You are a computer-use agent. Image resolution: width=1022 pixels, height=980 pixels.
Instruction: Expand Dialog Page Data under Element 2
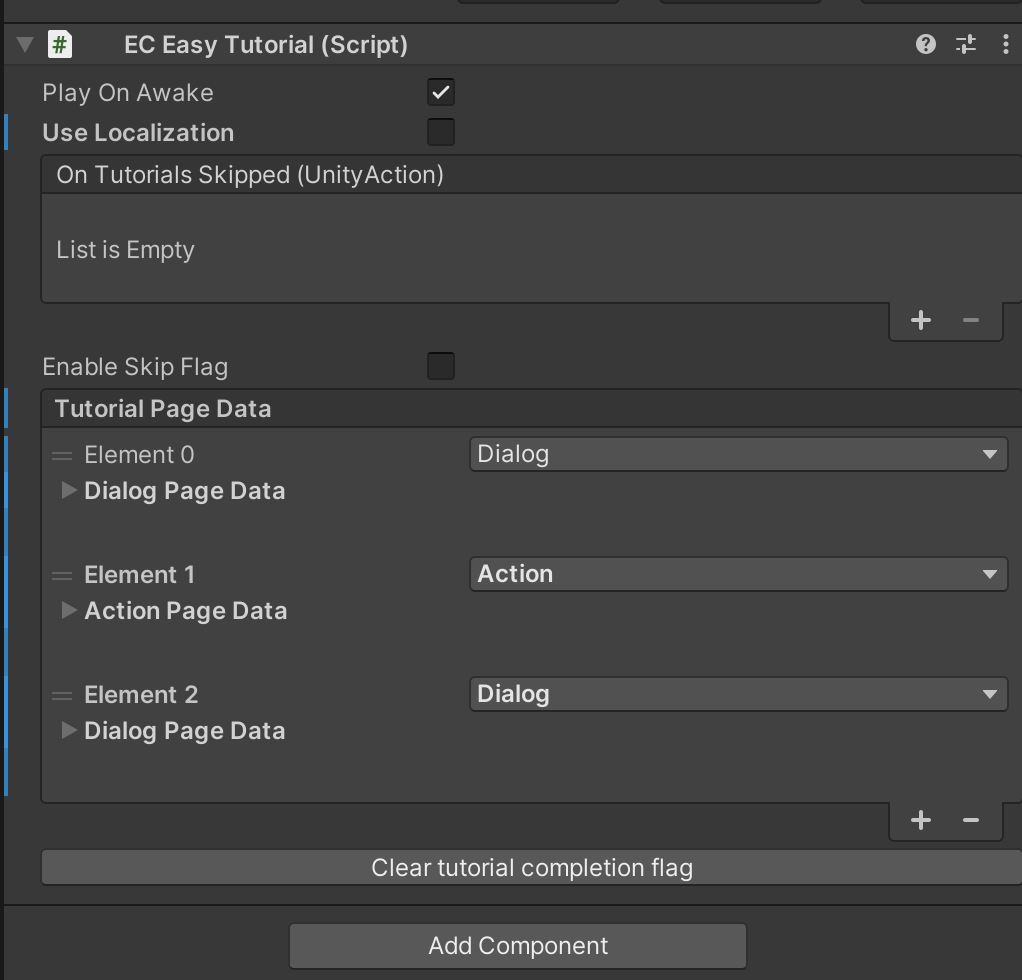(68, 730)
